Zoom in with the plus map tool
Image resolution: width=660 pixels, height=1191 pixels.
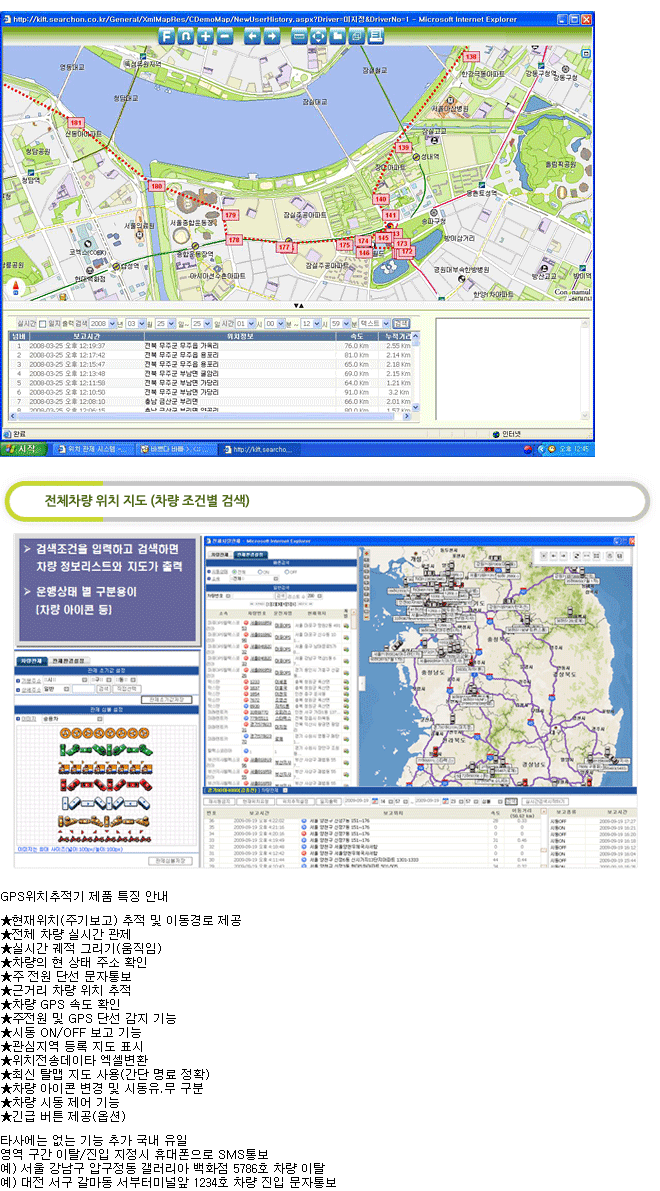point(205,35)
